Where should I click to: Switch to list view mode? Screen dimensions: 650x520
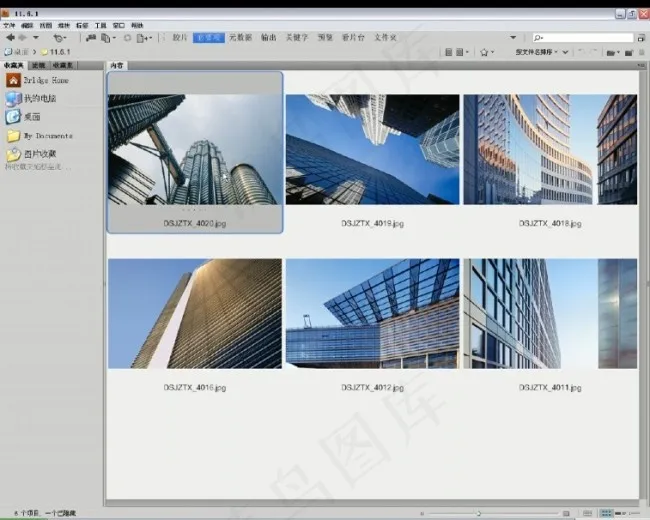tap(636, 513)
